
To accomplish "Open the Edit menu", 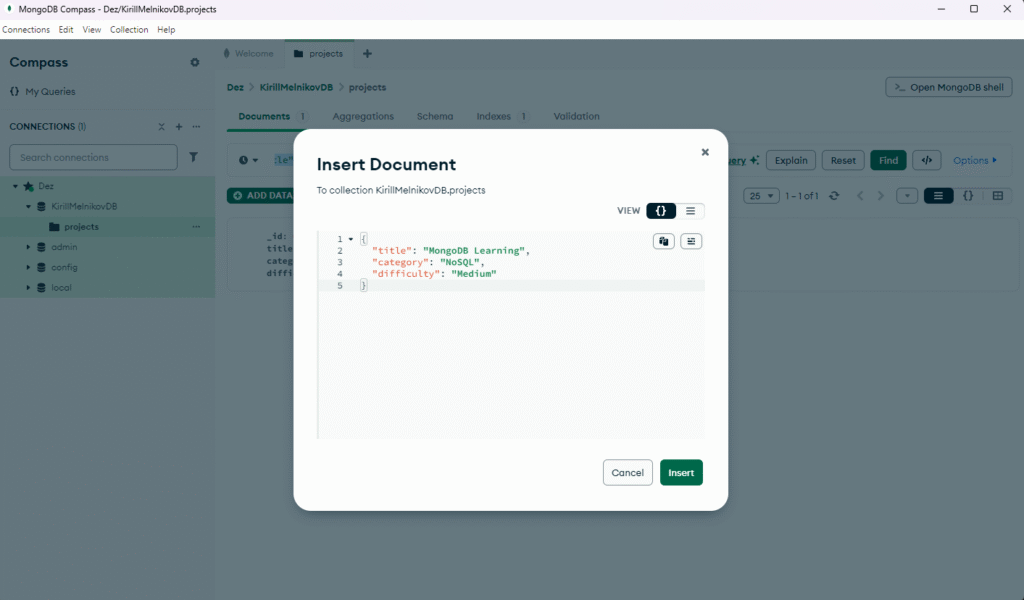I will pyautogui.click(x=66, y=30).
